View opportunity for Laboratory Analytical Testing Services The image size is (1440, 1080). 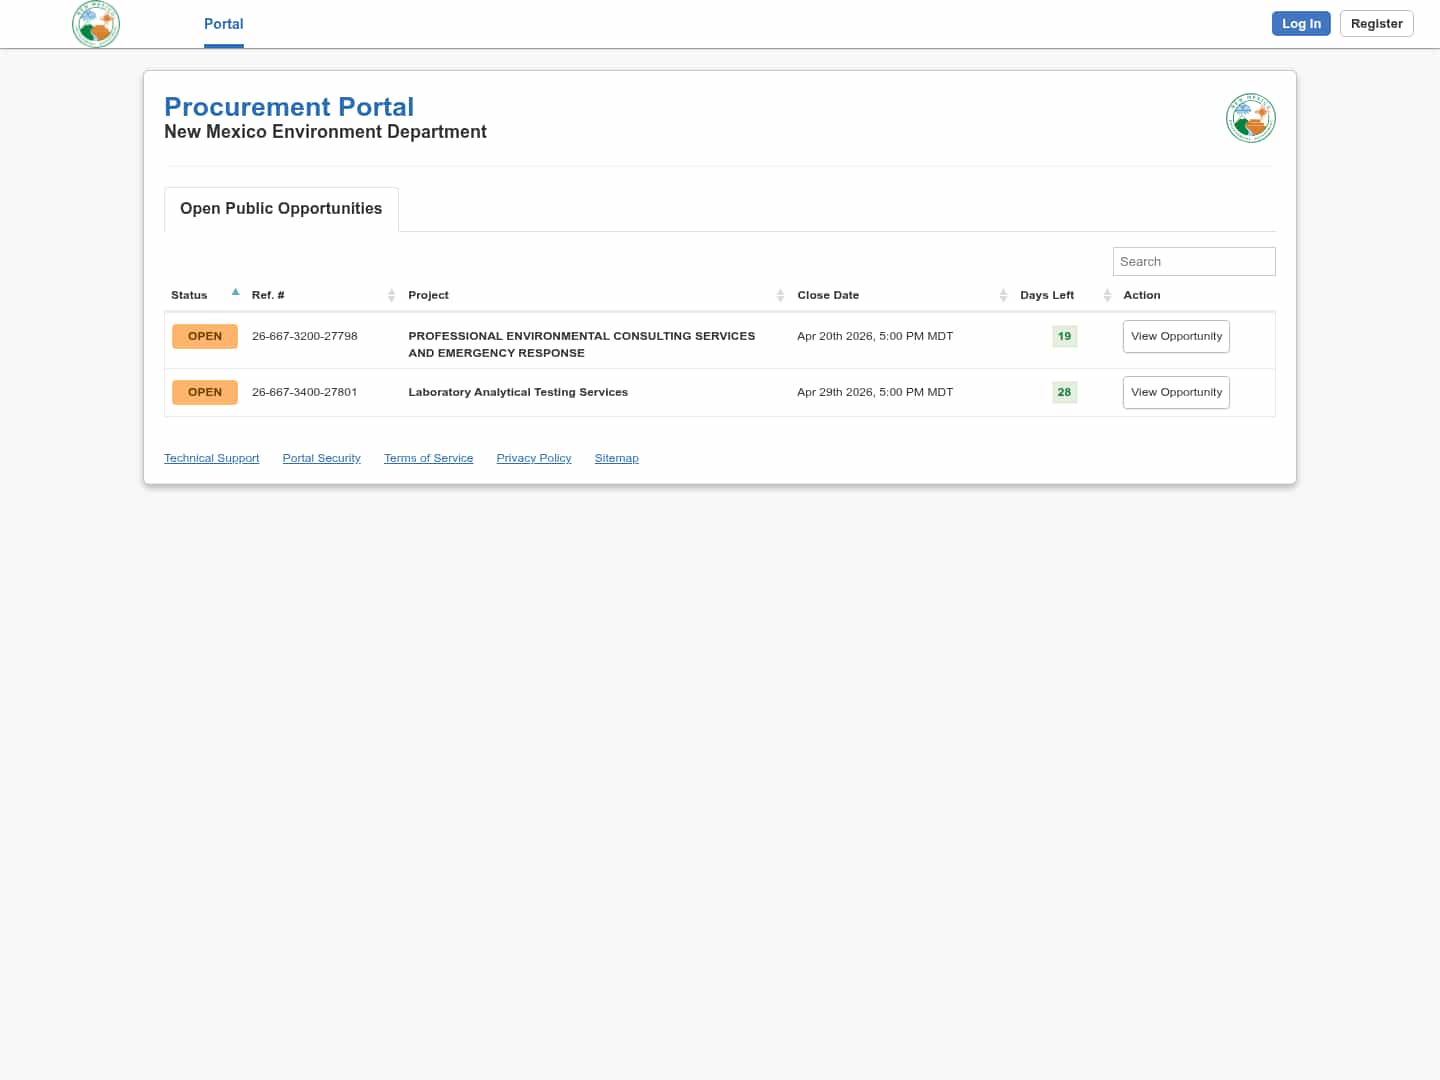point(1176,393)
